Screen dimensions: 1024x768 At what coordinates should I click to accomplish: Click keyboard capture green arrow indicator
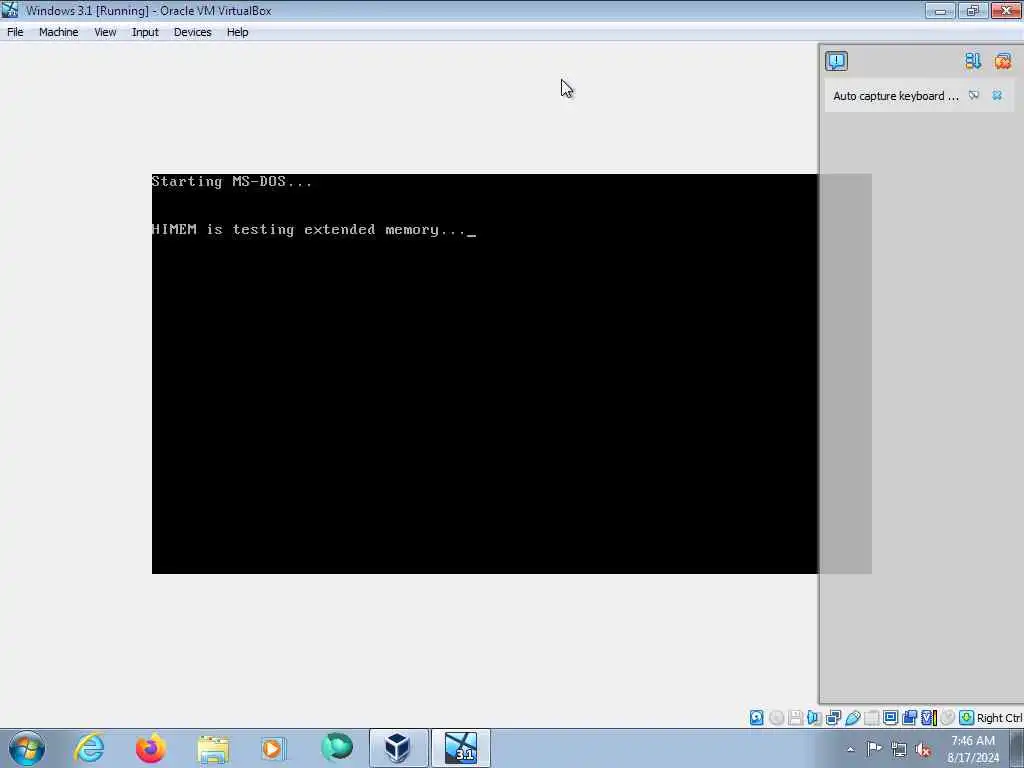pos(967,718)
